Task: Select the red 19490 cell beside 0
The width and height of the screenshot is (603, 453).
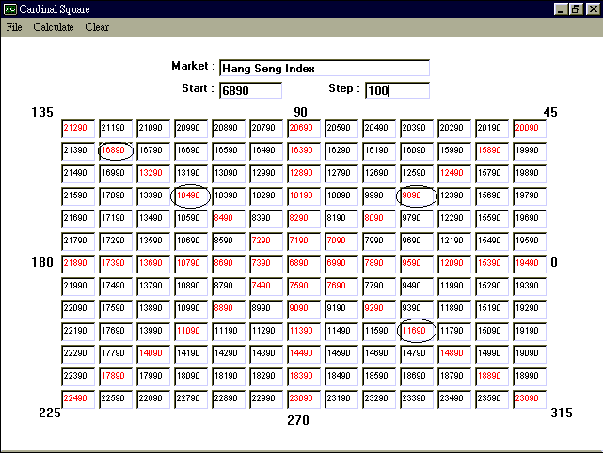Action: (526, 262)
